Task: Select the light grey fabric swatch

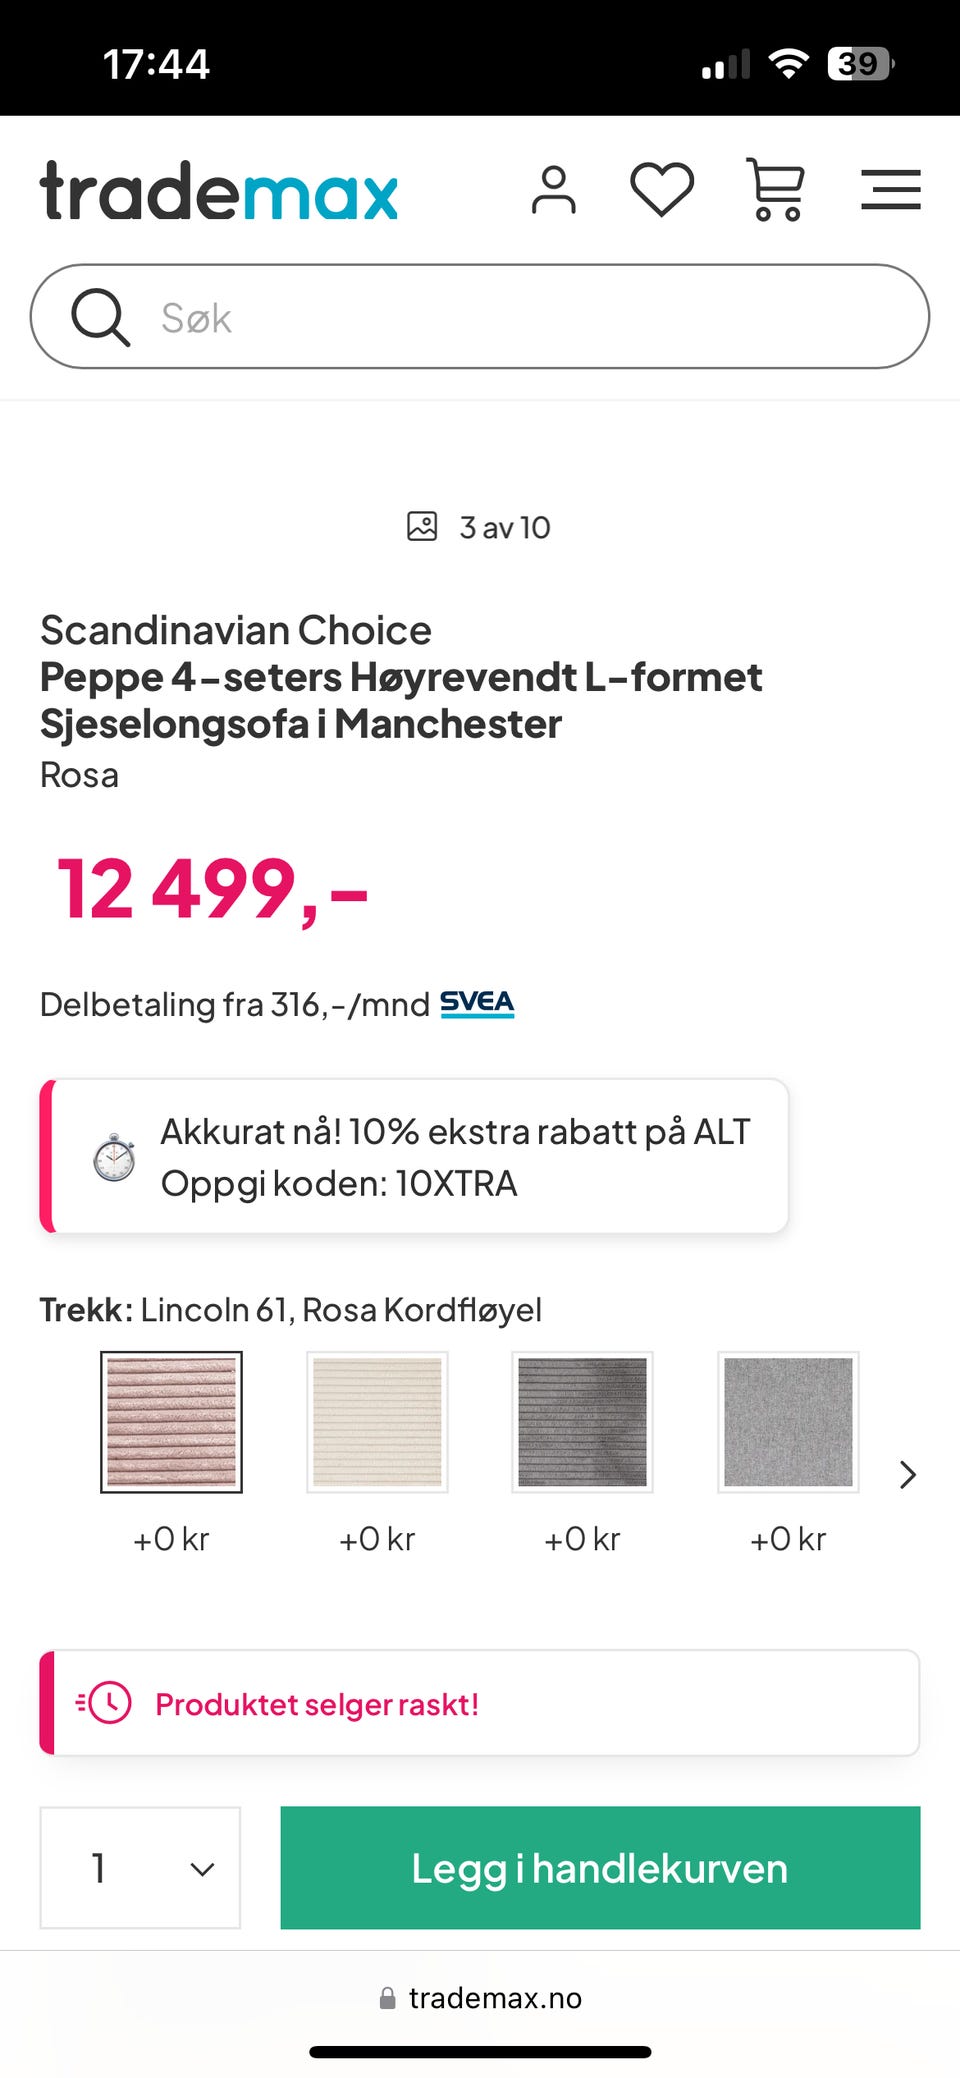Action: [x=788, y=1421]
